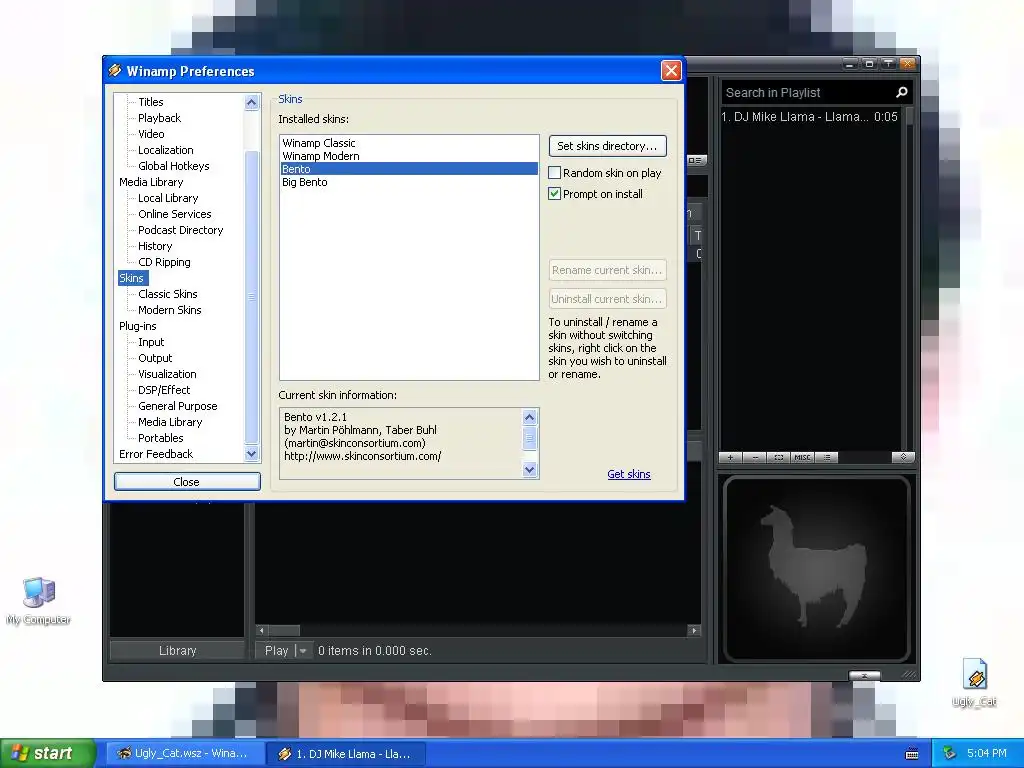Open DSP/Effect plug-ins page
Screen dimensions: 1024x768
pyautogui.click(x=164, y=390)
